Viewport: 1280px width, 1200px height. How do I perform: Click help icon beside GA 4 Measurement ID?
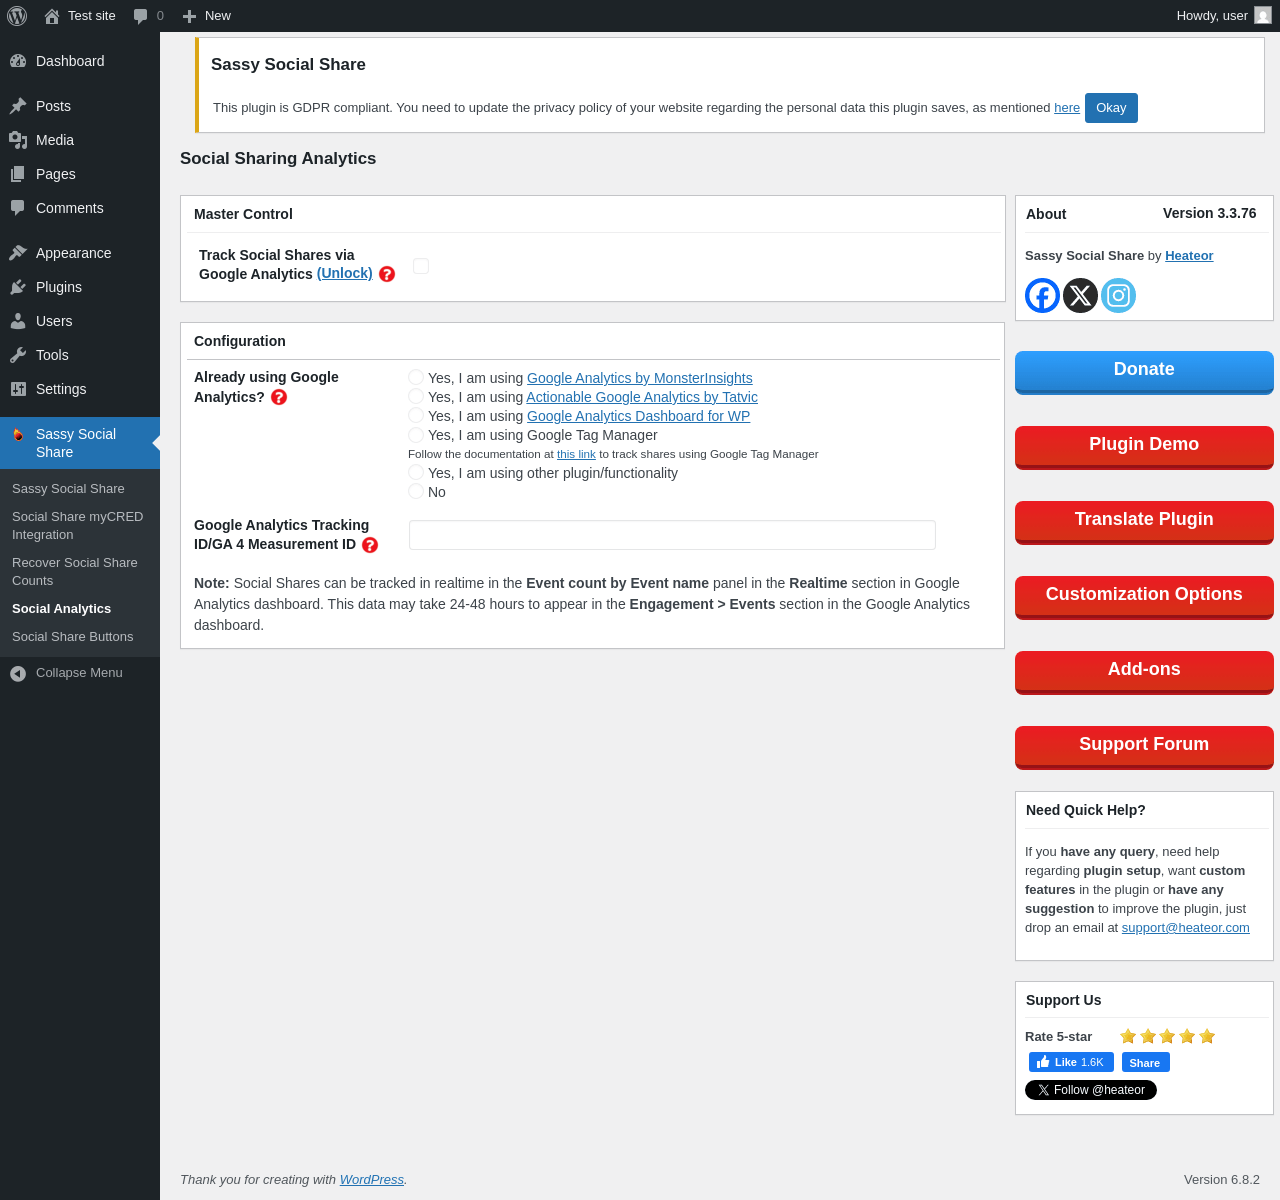click(370, 545)
